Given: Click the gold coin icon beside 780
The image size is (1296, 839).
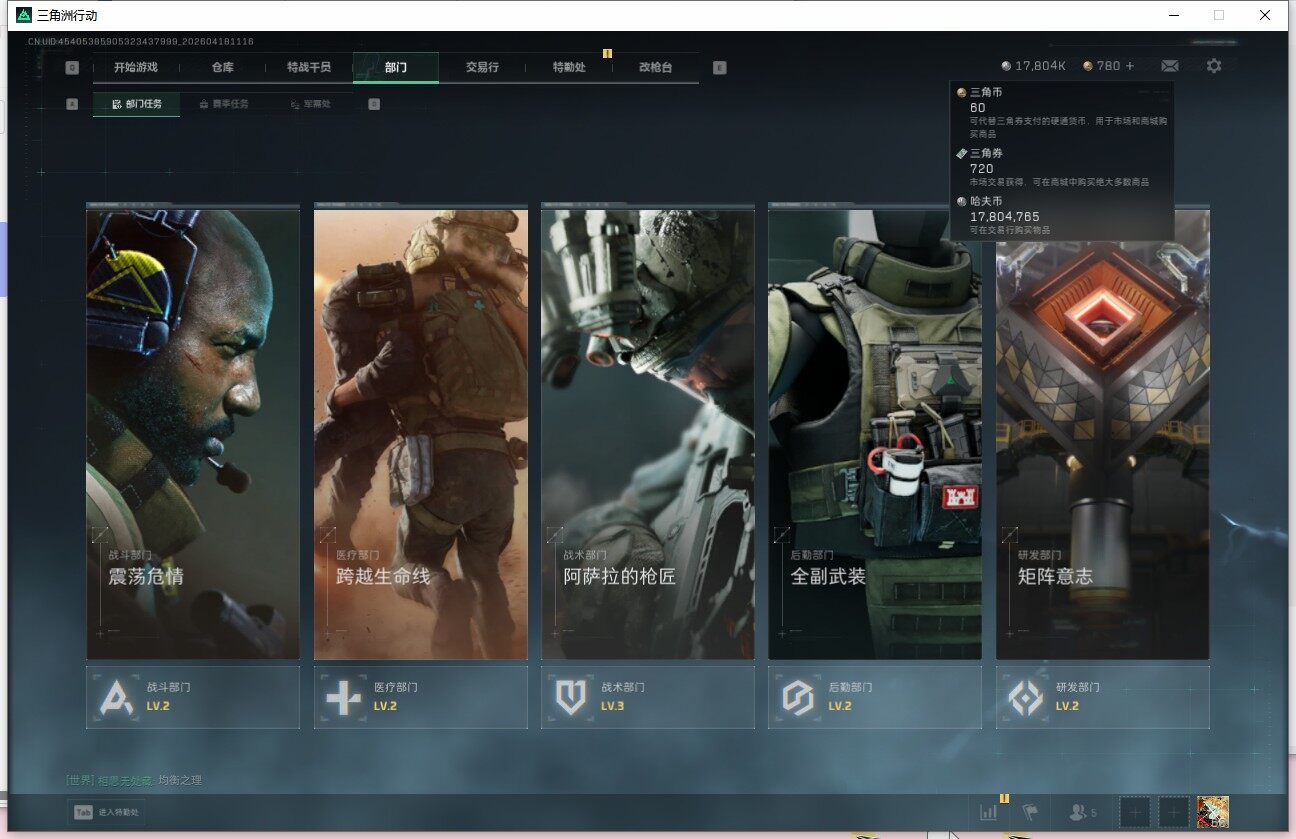Looking at the screenshot, I should coord(1088,66).
